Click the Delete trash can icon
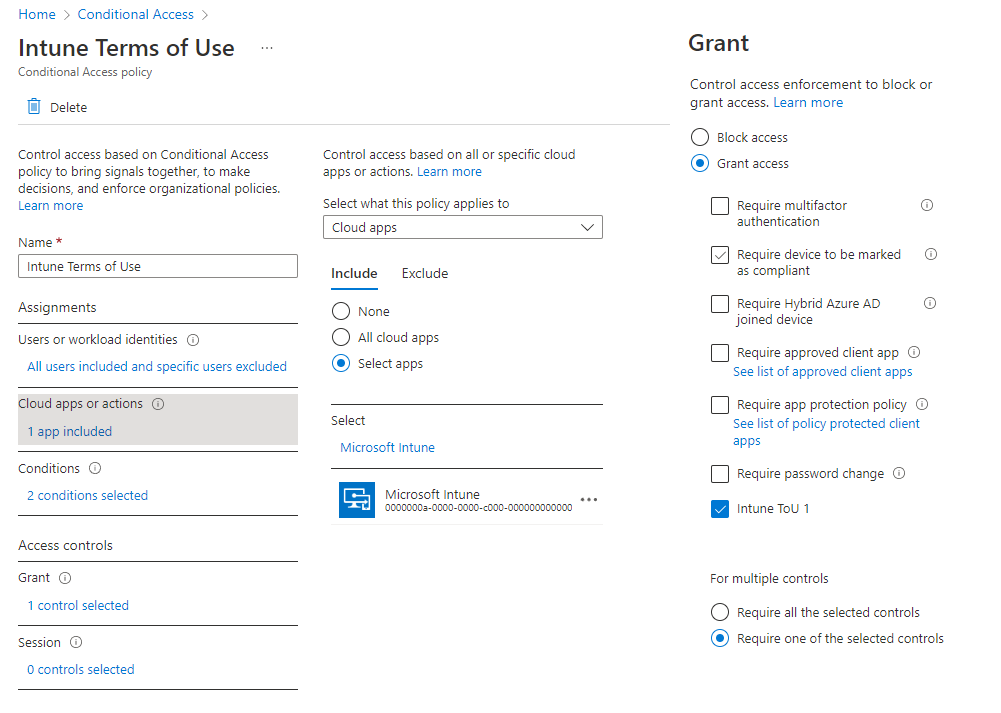The height and width of the screenshot is (713, 1001). point(34,107)
